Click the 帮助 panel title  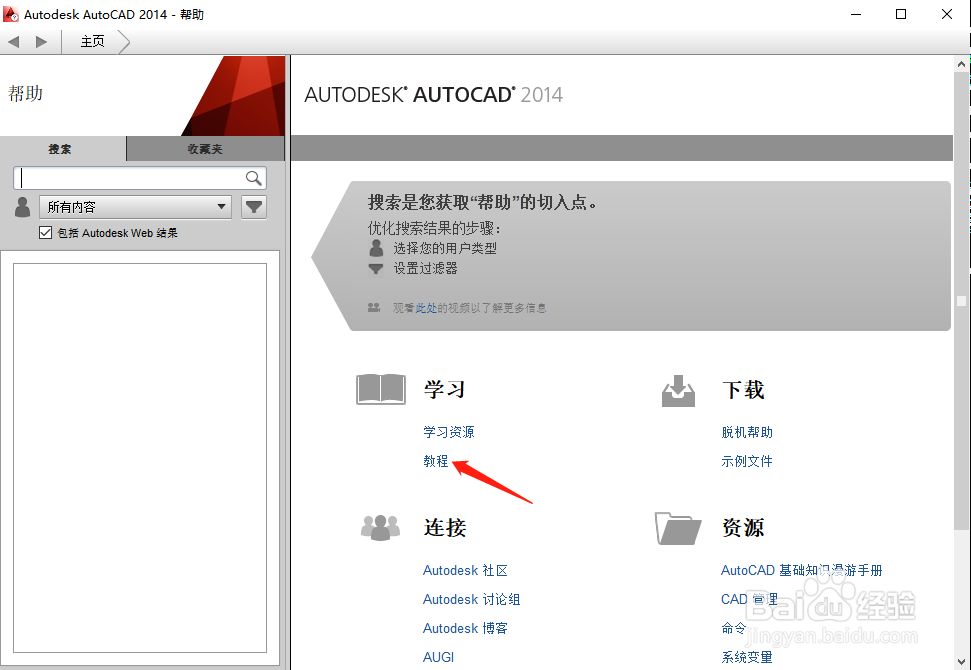pos(25,94)
